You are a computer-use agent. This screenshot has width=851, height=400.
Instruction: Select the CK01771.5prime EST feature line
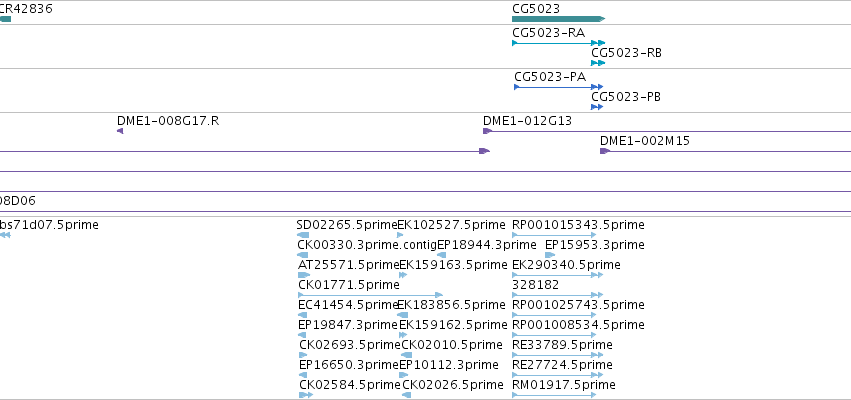(371, 295)
